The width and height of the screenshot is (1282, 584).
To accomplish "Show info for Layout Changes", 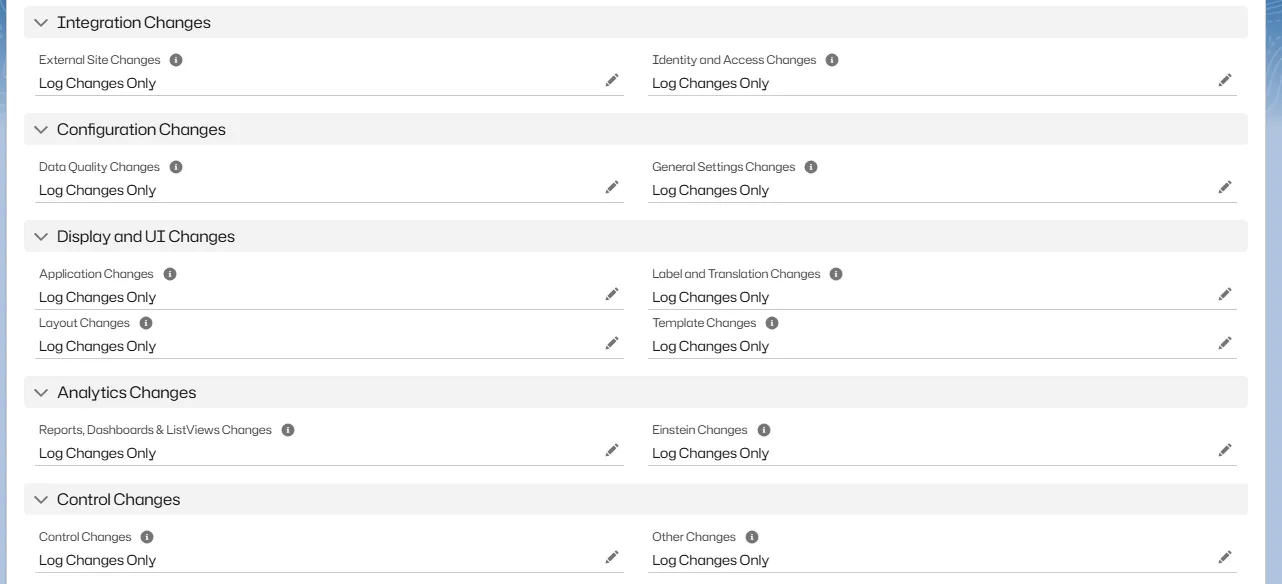I will tap(146, 323).
